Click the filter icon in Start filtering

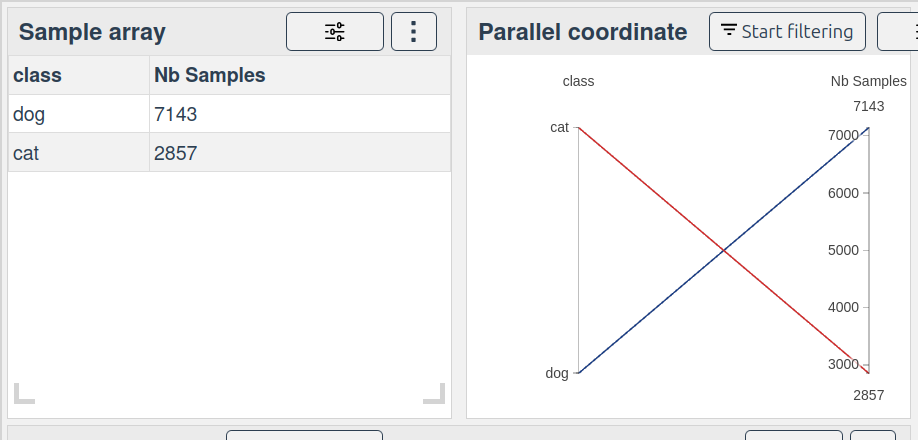tap(729, 30)
